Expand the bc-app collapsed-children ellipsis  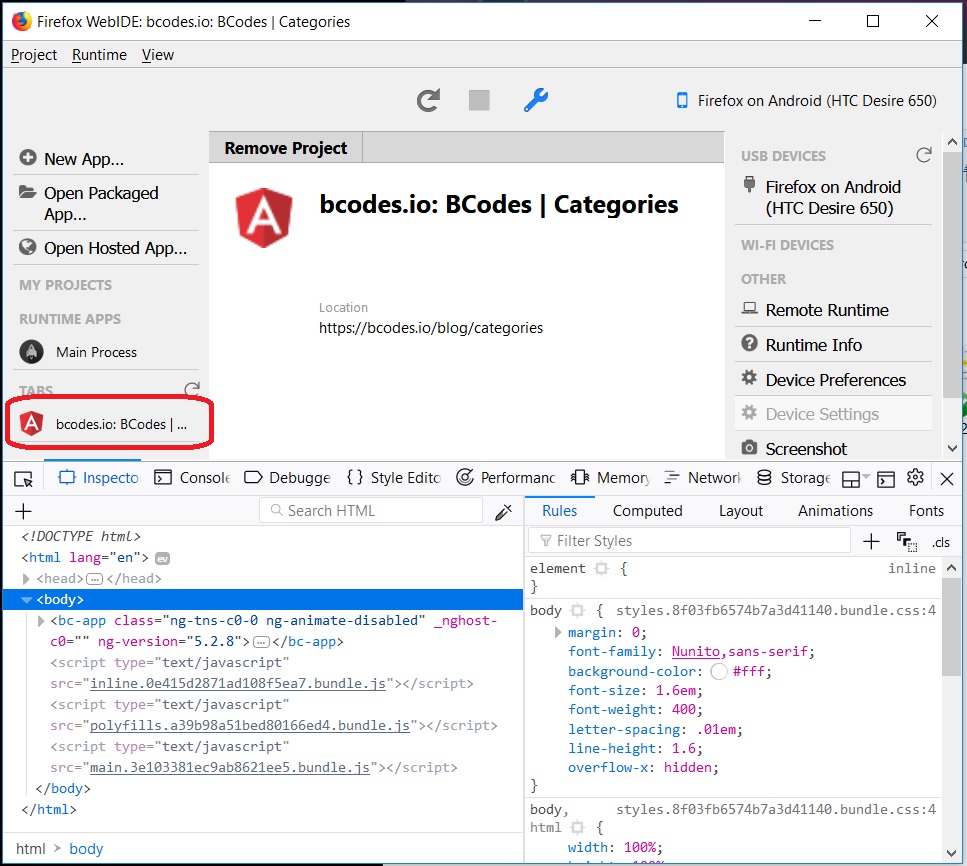click(x=261, y=642)
